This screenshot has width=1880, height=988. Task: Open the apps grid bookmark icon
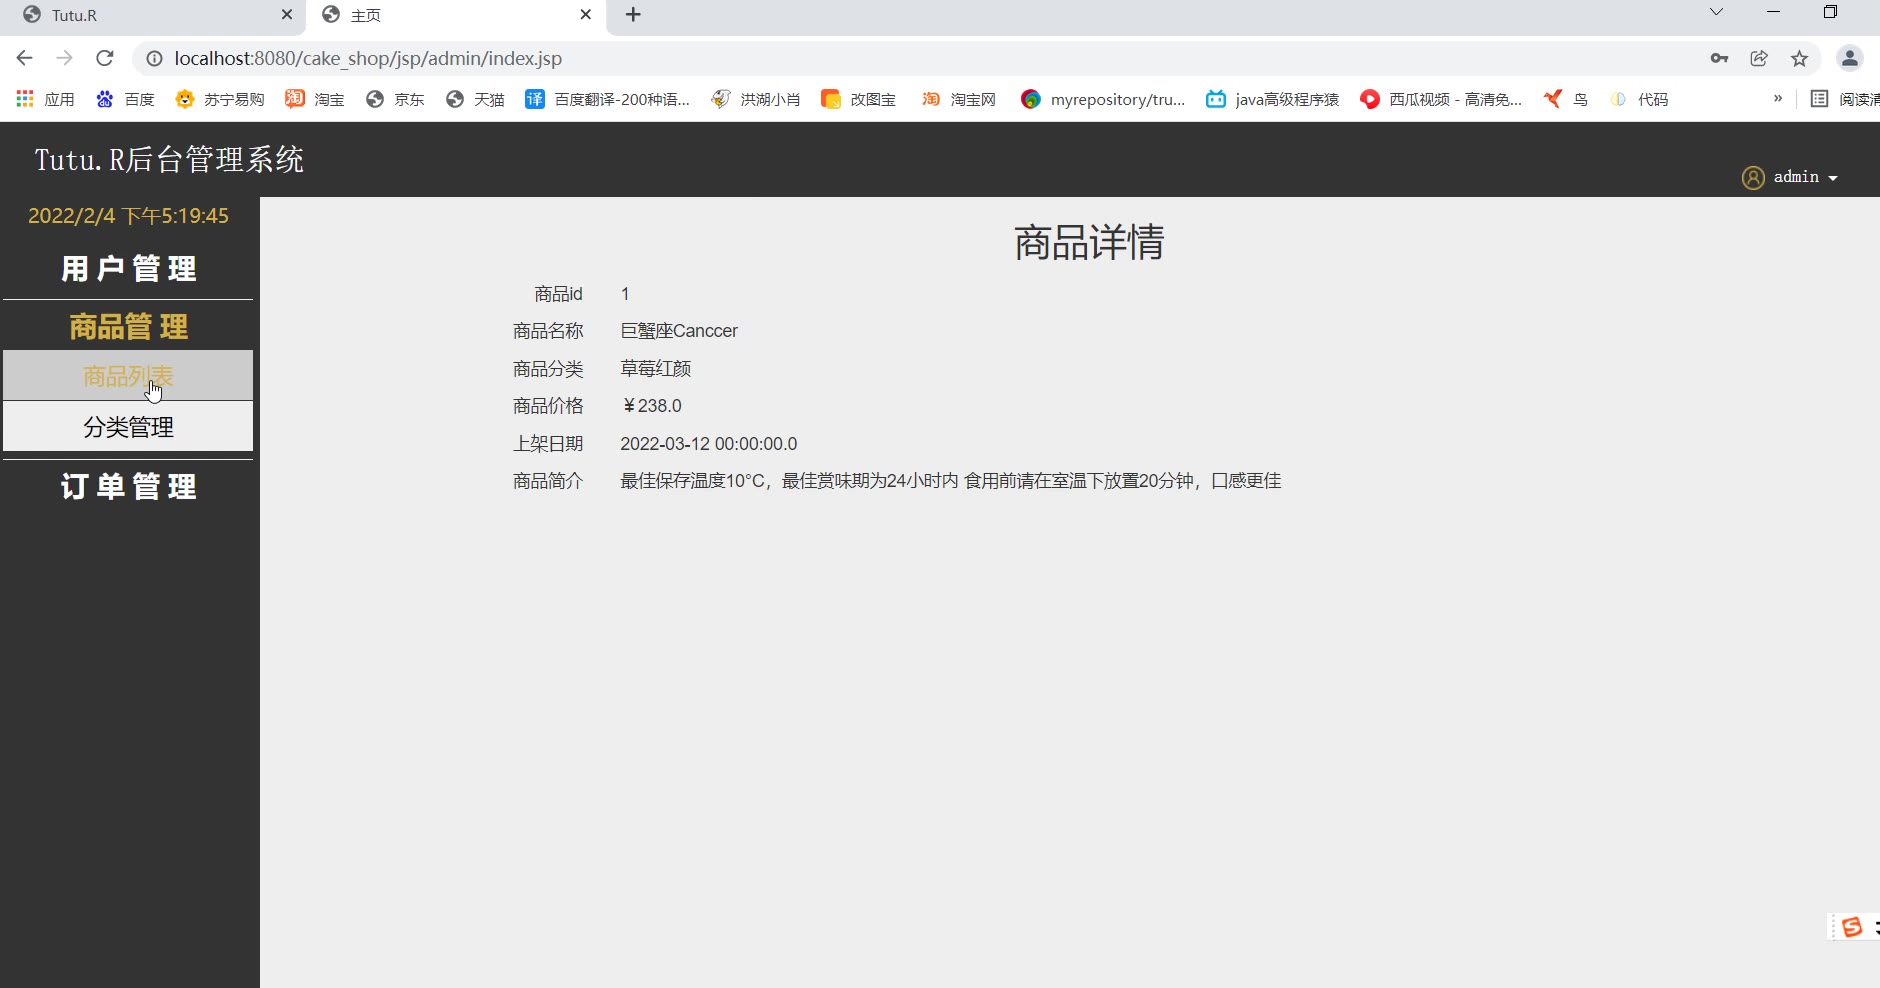25,99
